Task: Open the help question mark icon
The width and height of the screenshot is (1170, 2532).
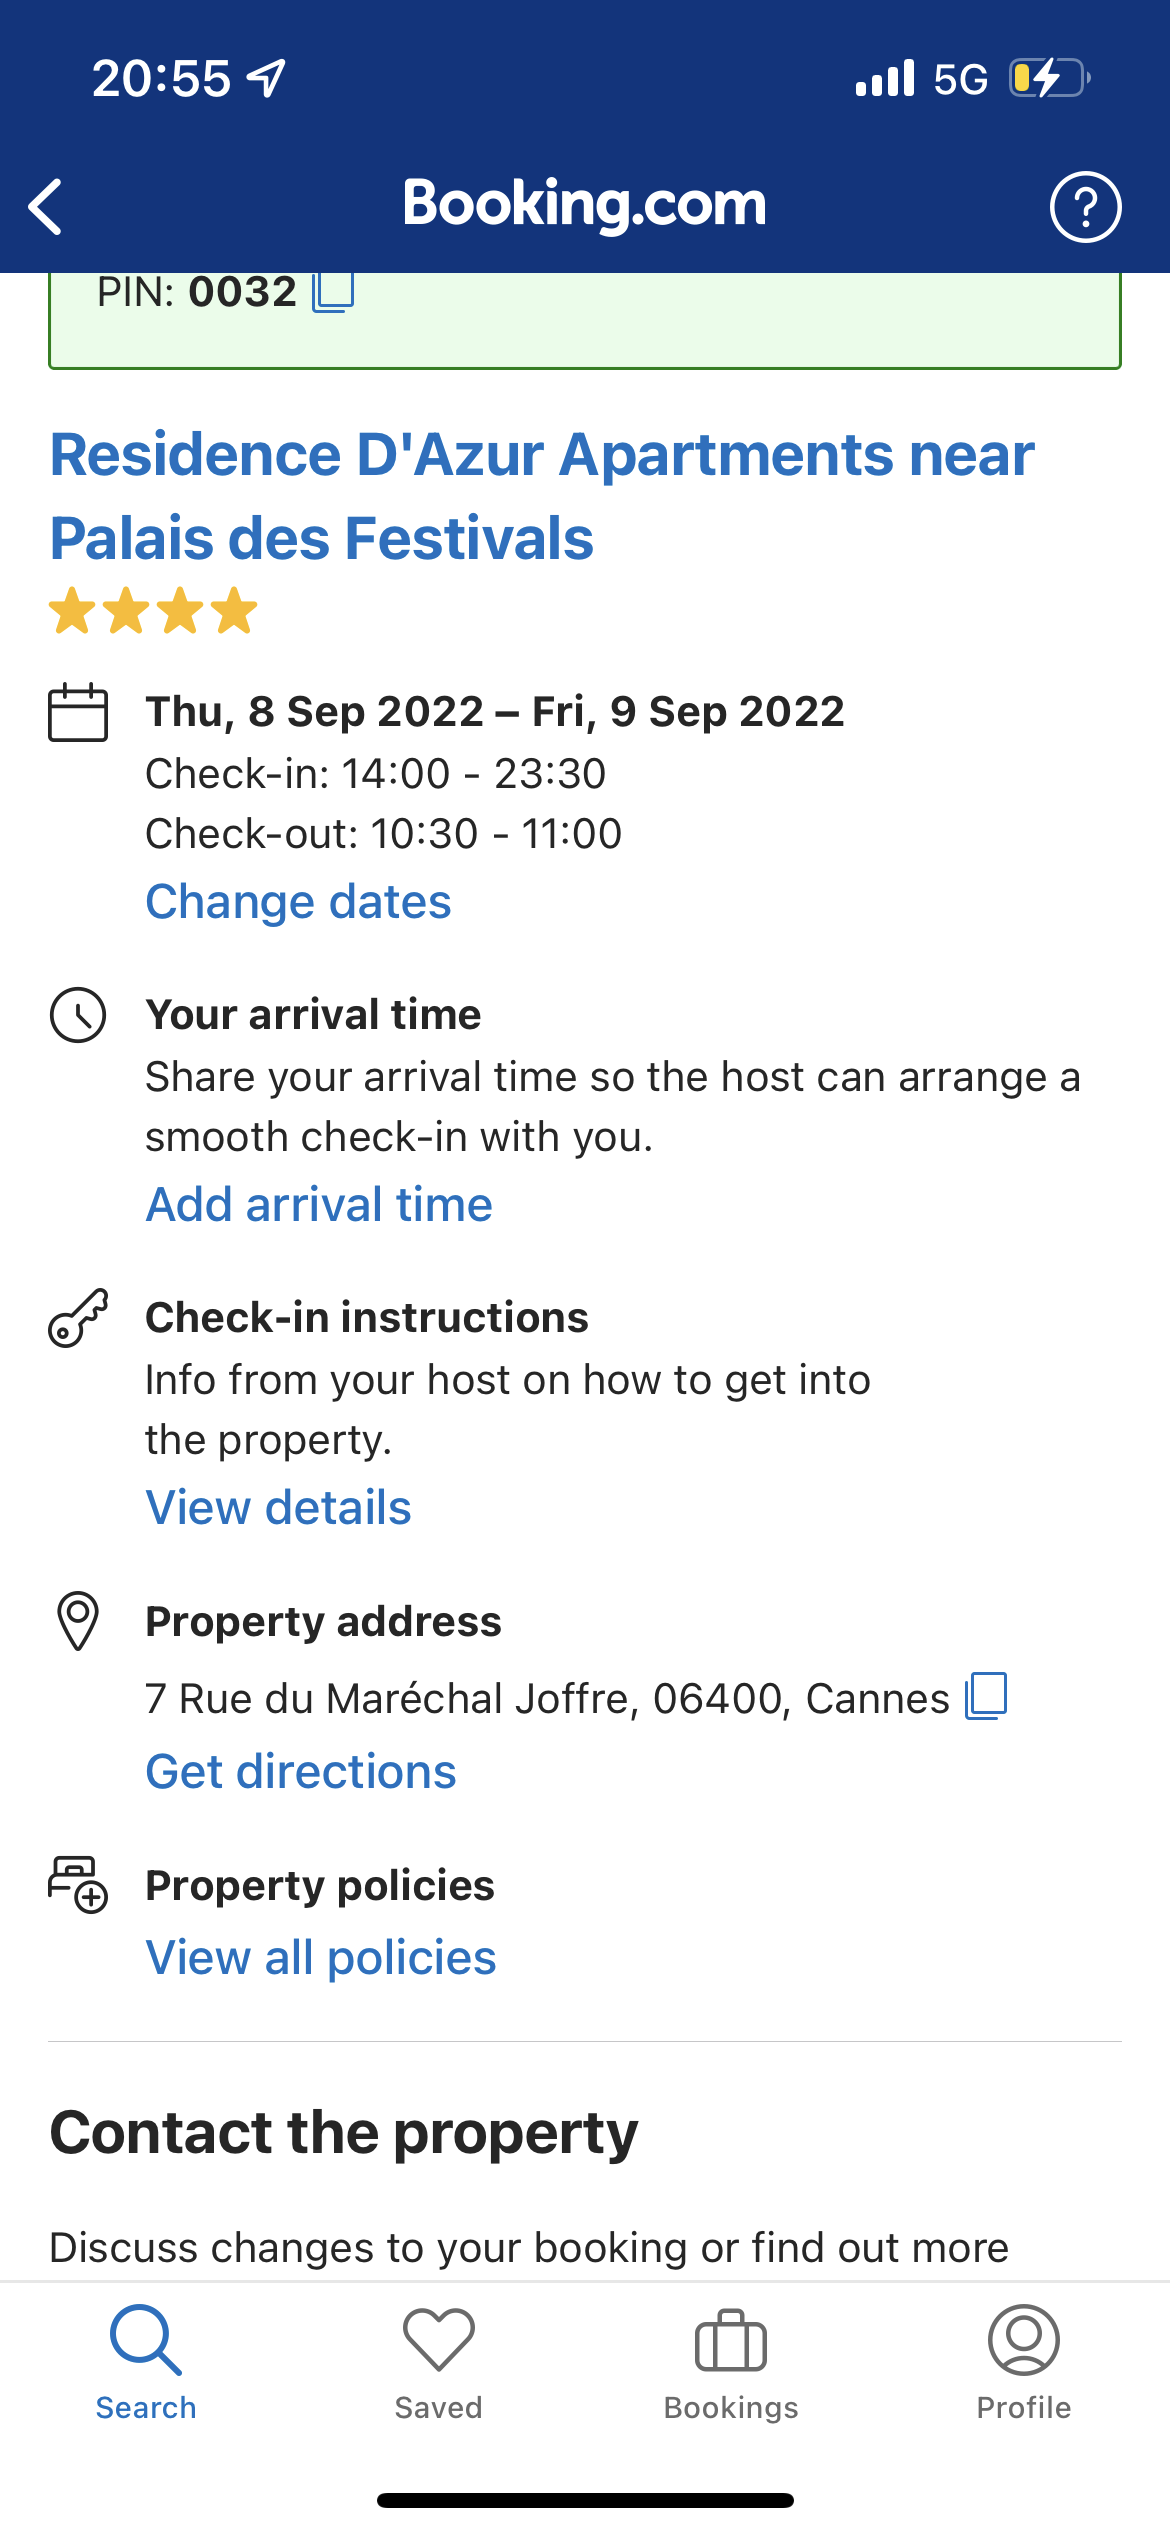Action: pos(1085,207)
